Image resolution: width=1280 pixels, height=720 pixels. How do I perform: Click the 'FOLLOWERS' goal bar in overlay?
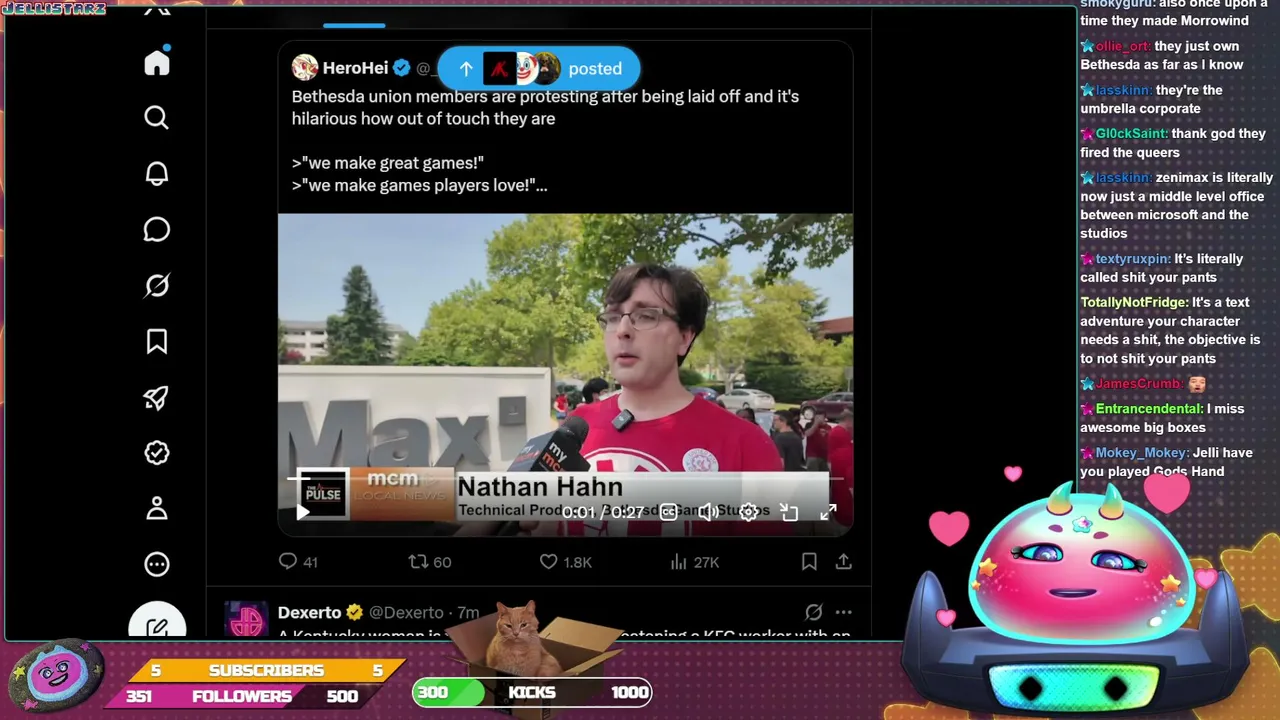point(242,696)
